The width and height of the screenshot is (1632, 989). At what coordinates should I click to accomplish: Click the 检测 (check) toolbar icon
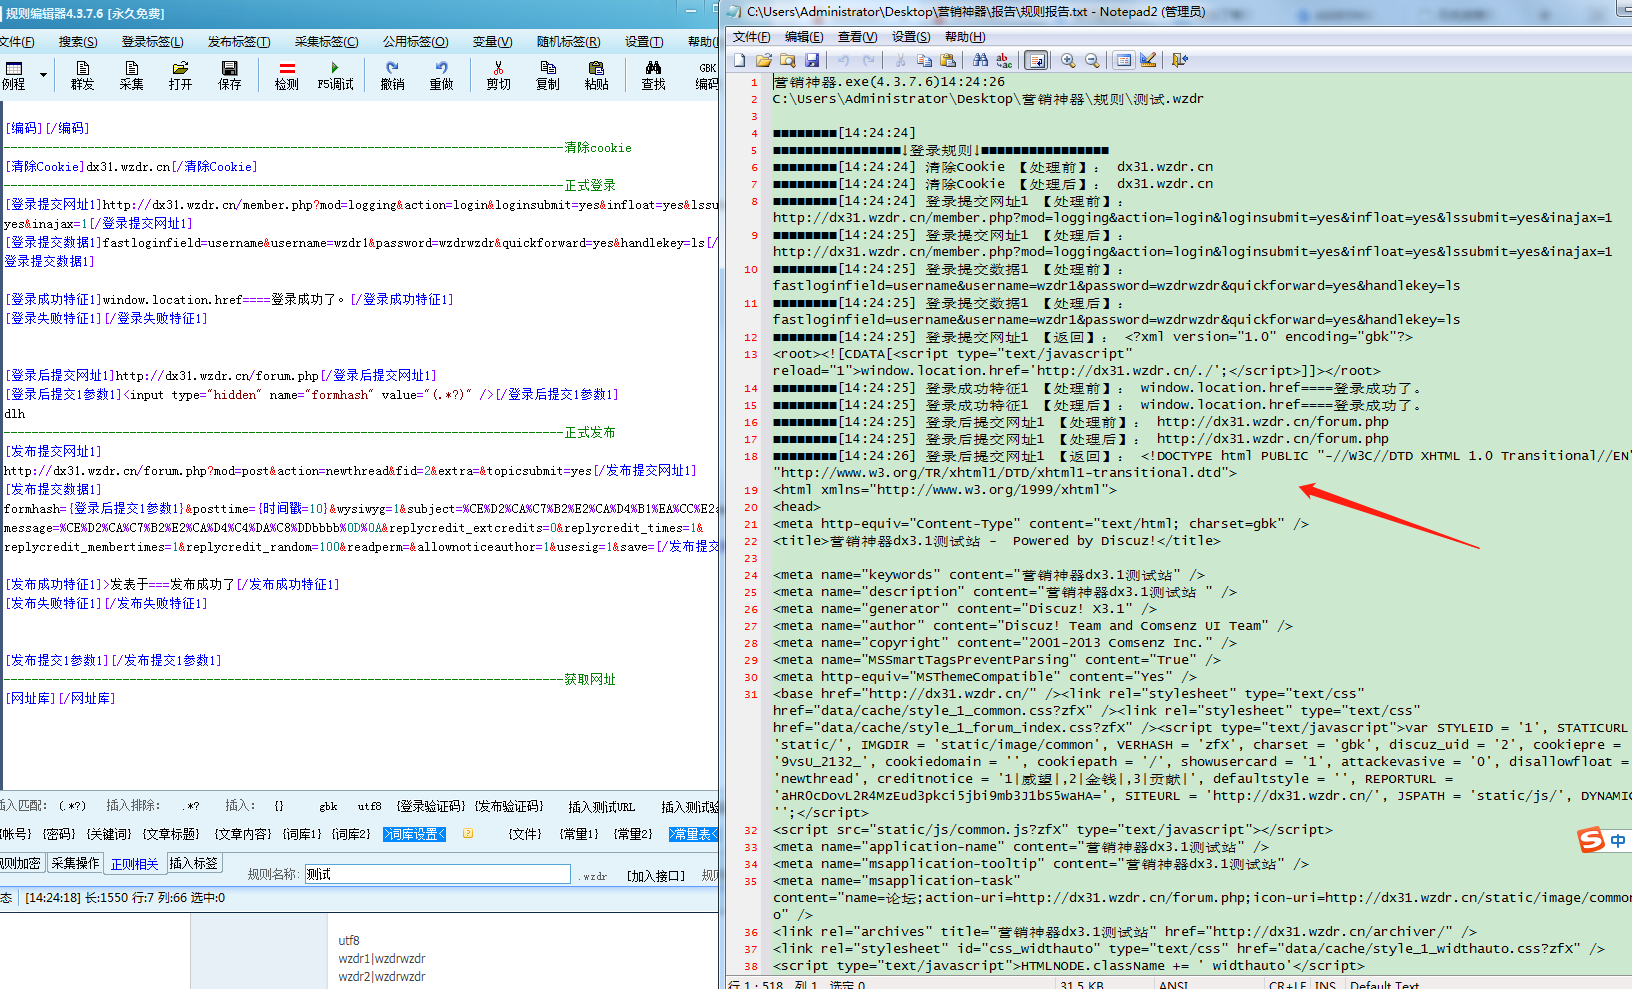[x=287, y=75]
